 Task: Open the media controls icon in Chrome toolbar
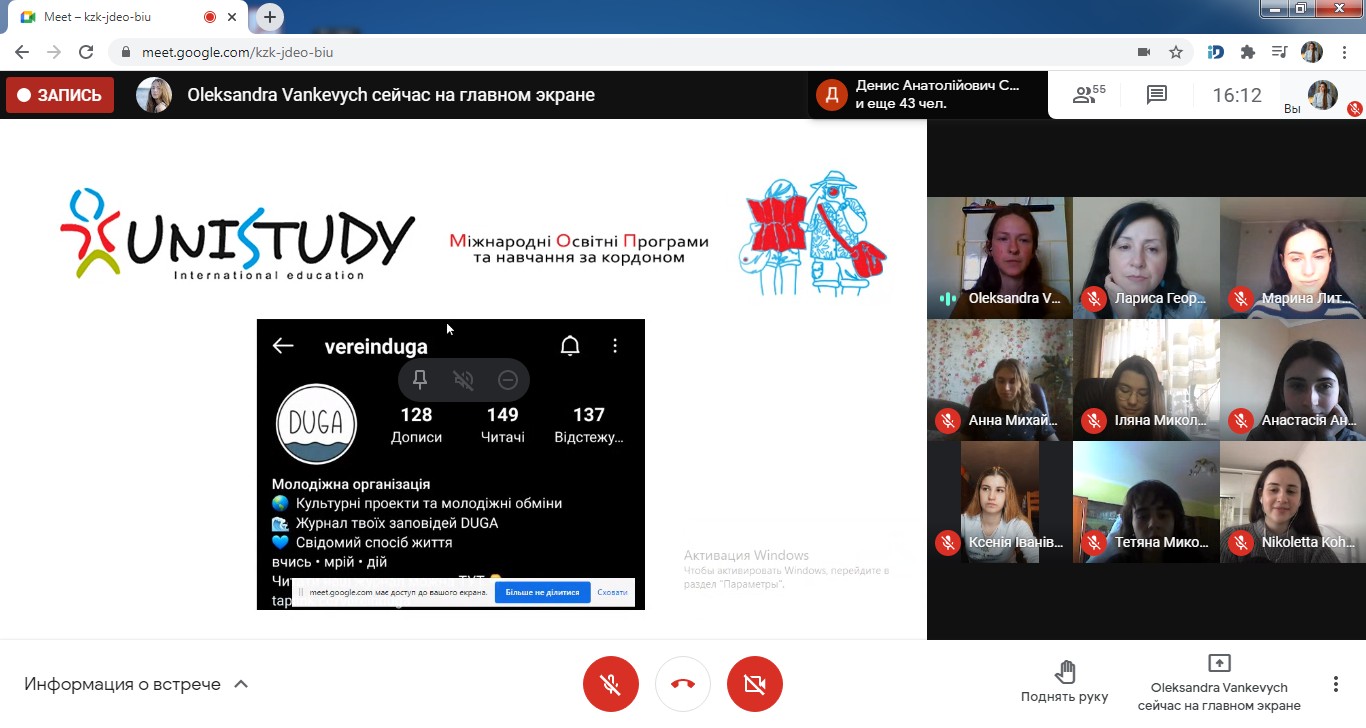tap(1279, 52)
